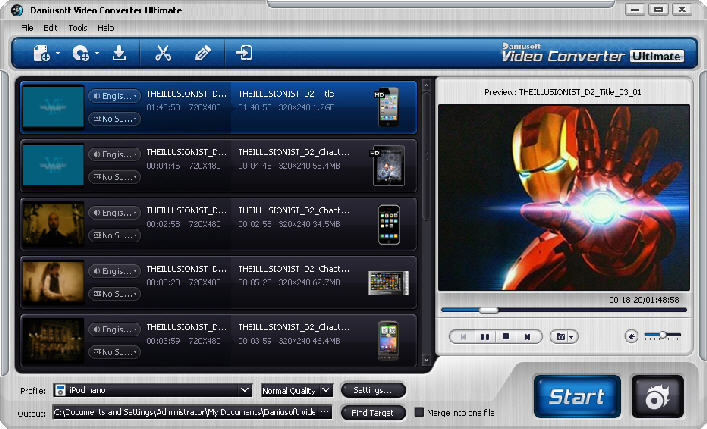This screenshot has width=707, height=429.
Task: Open subtitle dropdown in the 34.7MB row
Action: (114, 294)
